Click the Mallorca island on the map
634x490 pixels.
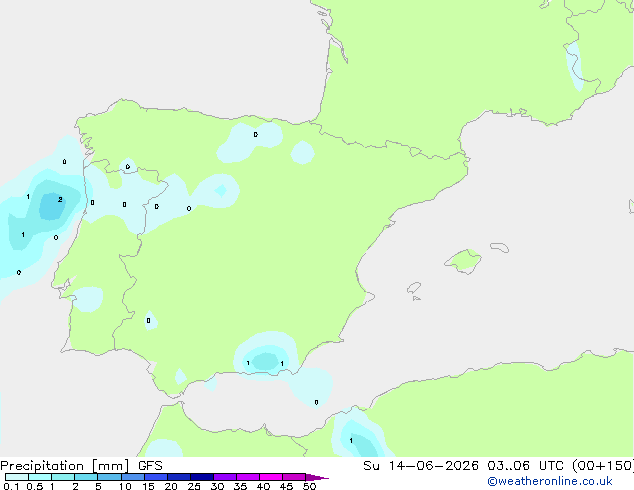463,261
